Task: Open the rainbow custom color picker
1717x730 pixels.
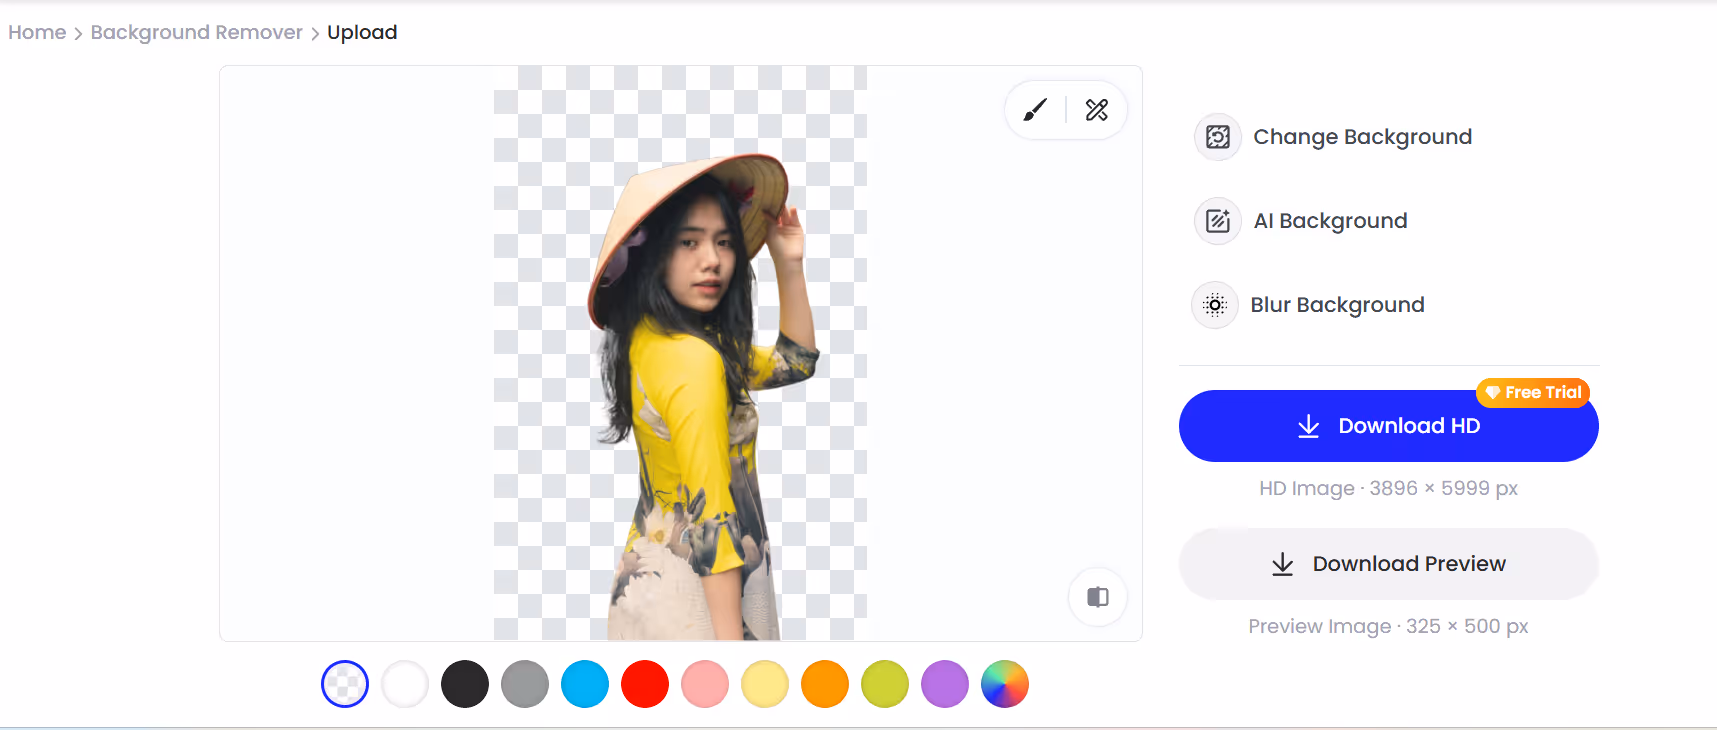Action: [1005, 685]
